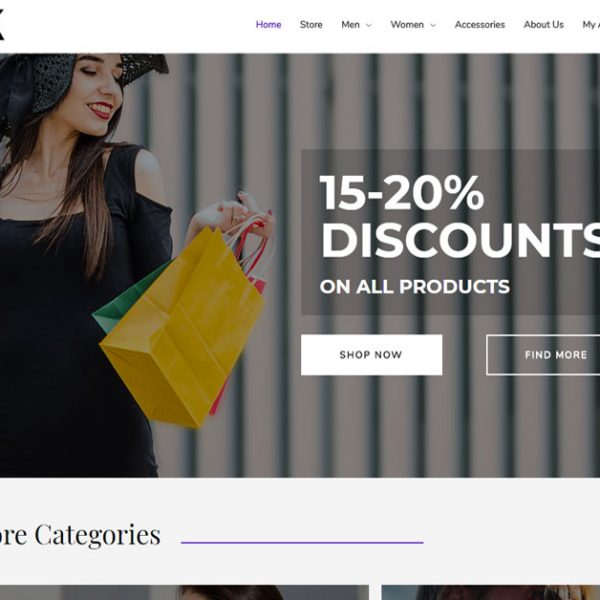The image size is (600, 600).
Task: Open the My Account link
Action: 591,25
